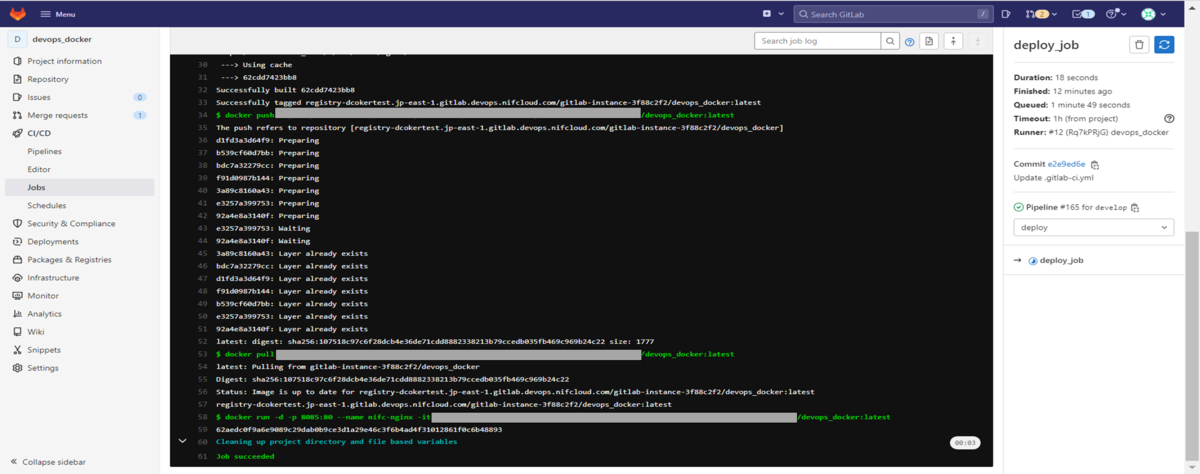Viewport: 1200px width, 474px height.
Task: Collapse log section at line 60
Action: pyautogui.click(x=182, y=441)
